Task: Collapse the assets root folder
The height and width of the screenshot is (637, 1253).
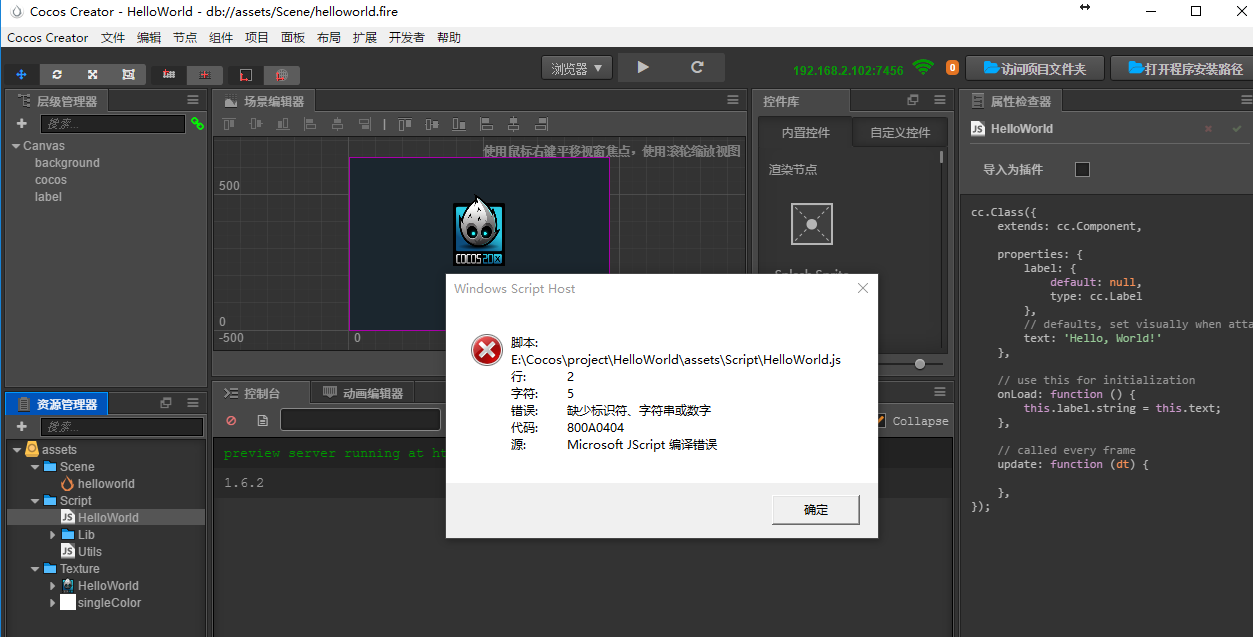Action: tap(17, 450)
